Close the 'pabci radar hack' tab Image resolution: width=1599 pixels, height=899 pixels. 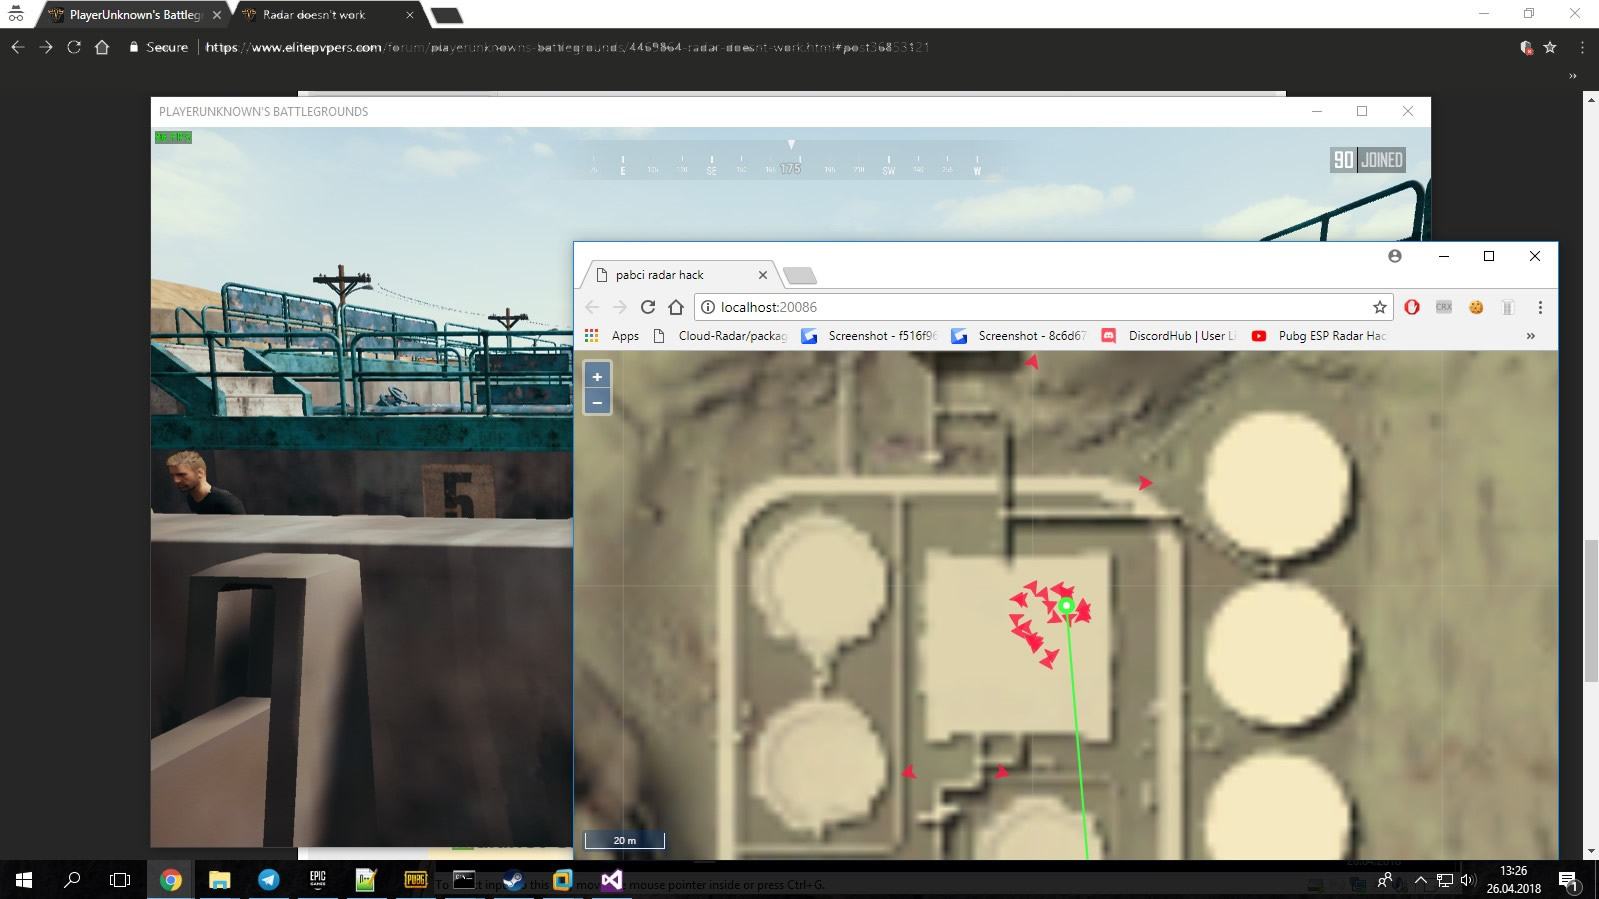tap(763, 275)
